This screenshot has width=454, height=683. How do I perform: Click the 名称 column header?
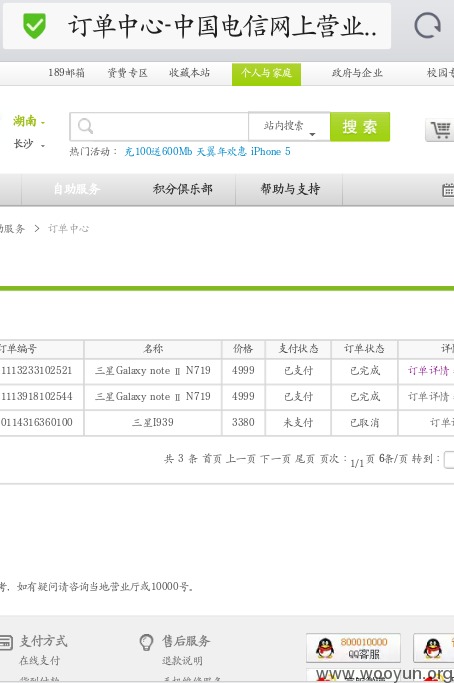point(153,349)
